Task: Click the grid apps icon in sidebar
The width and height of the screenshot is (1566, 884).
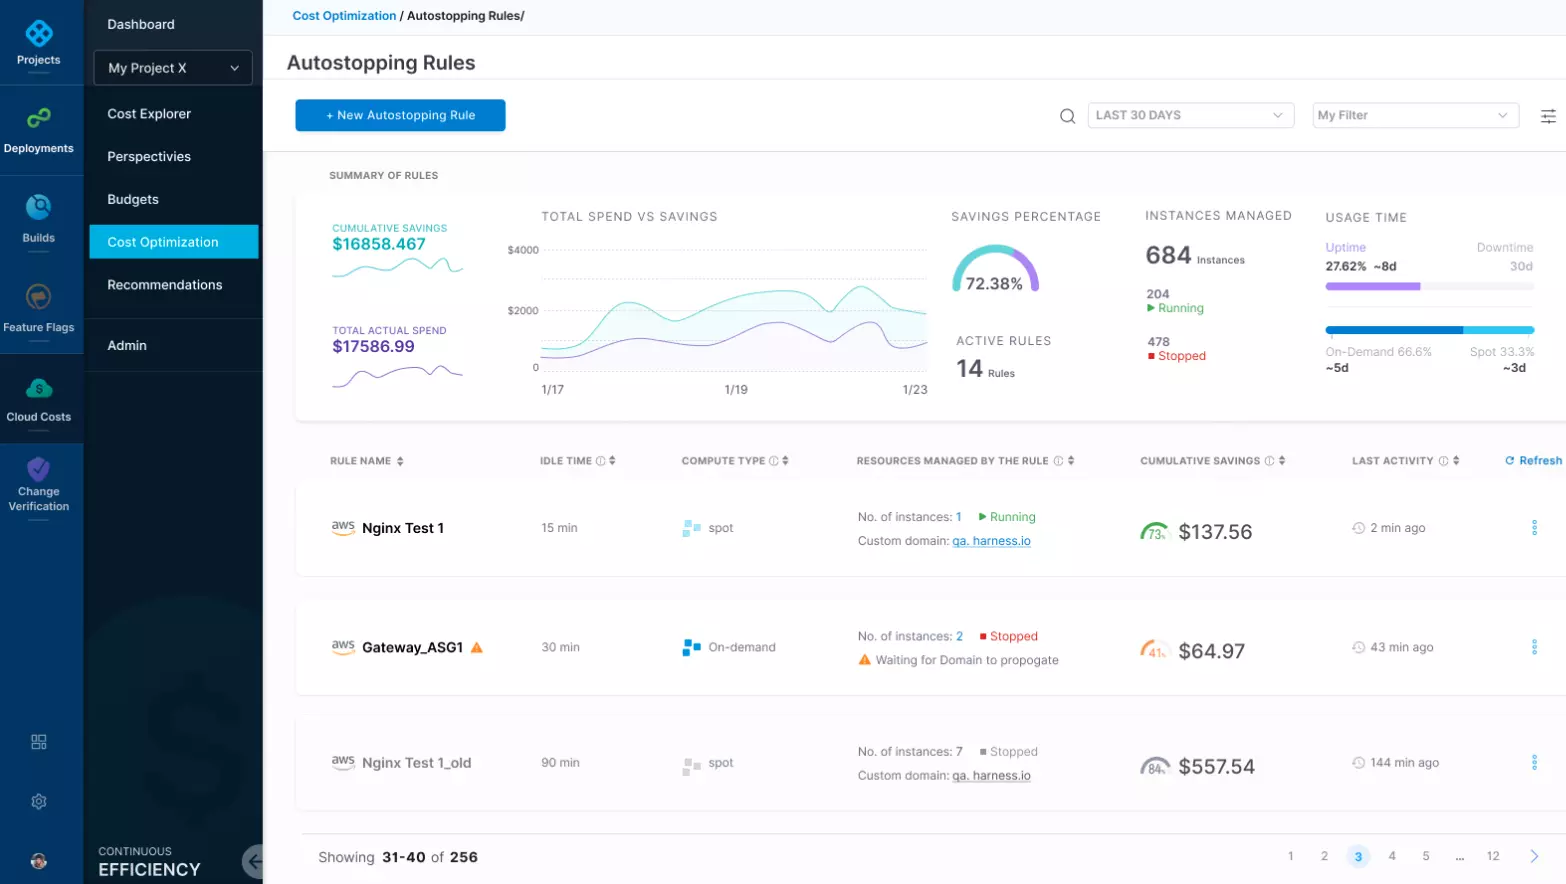Action: pyautogui.click(x=39, y=742)
